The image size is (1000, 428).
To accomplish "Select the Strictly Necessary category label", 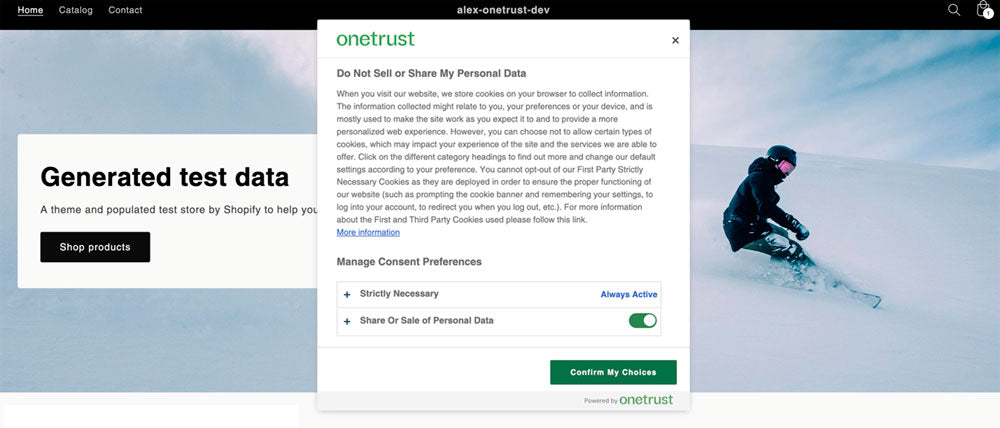I will click(399, 294).
